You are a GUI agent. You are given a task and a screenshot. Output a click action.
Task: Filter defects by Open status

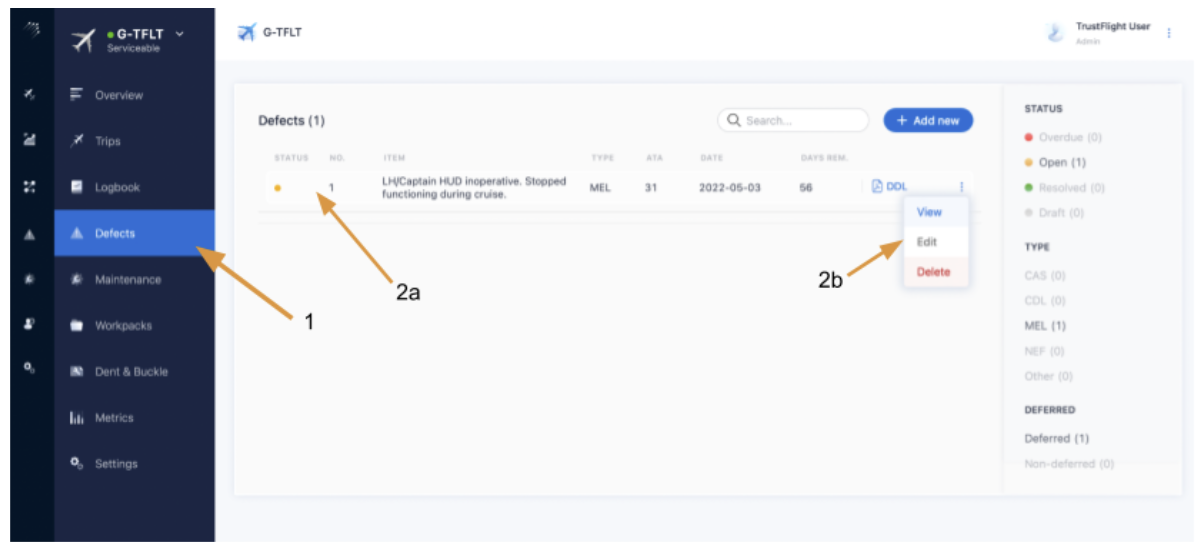1061,162
